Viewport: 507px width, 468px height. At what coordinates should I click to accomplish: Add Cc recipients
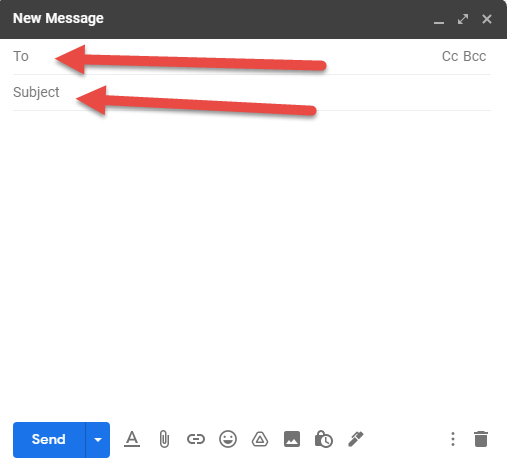(x=450, y=56)
